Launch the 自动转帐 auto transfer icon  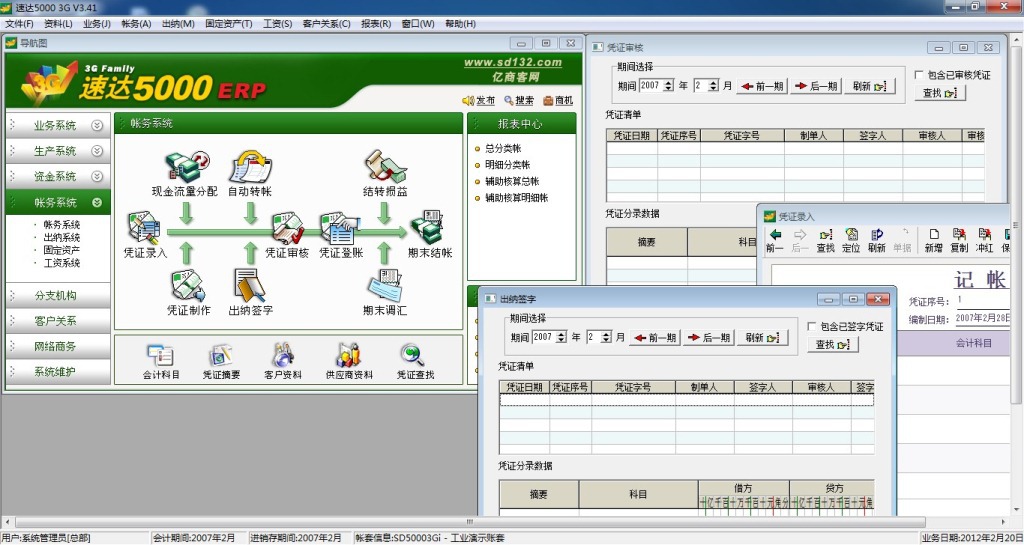[x=250, y=167]
